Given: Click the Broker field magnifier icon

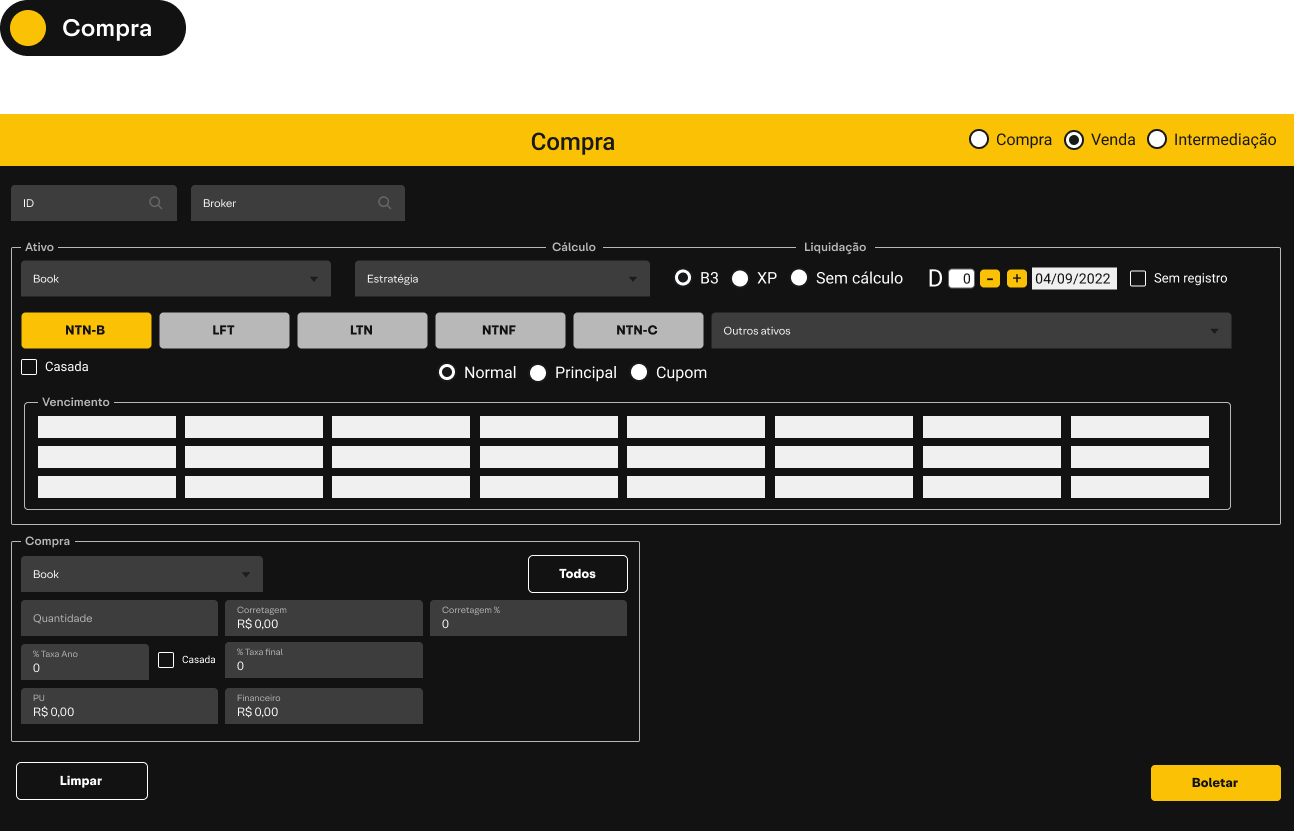Looking at the screenshot, I should click(384, 203).
